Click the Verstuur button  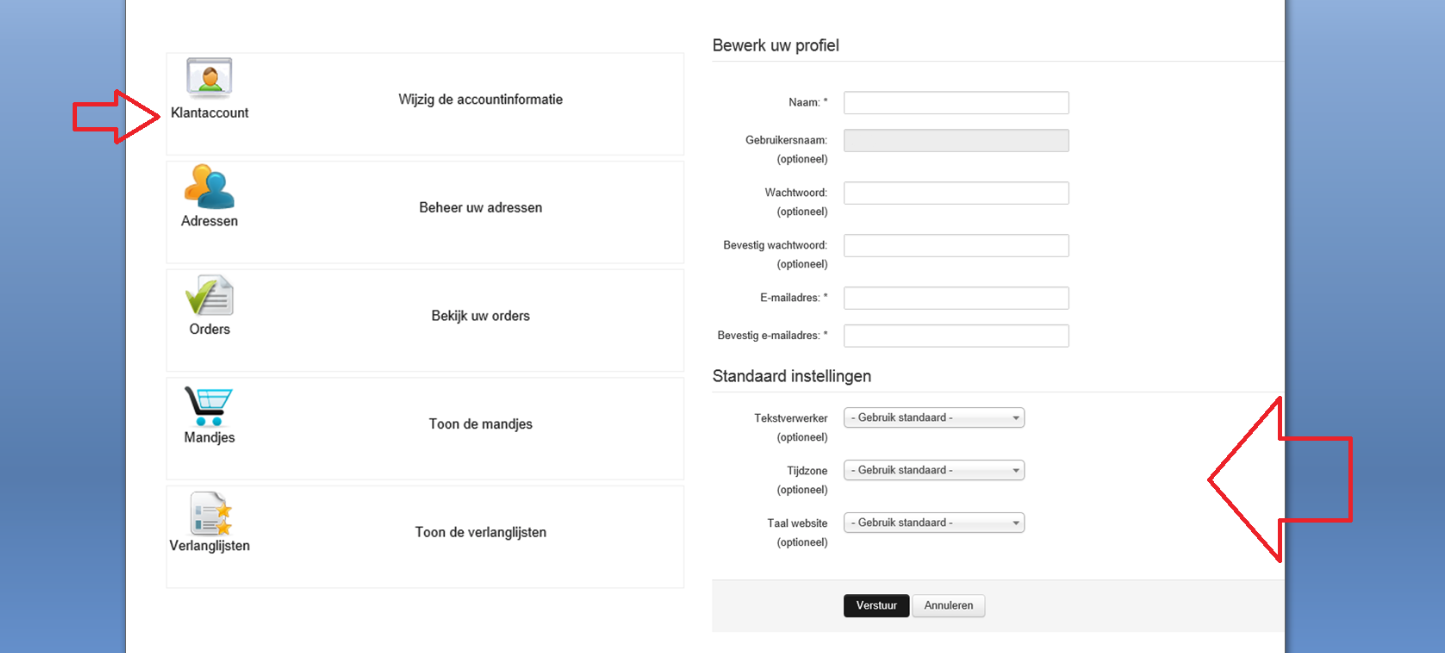coord(877,606)
